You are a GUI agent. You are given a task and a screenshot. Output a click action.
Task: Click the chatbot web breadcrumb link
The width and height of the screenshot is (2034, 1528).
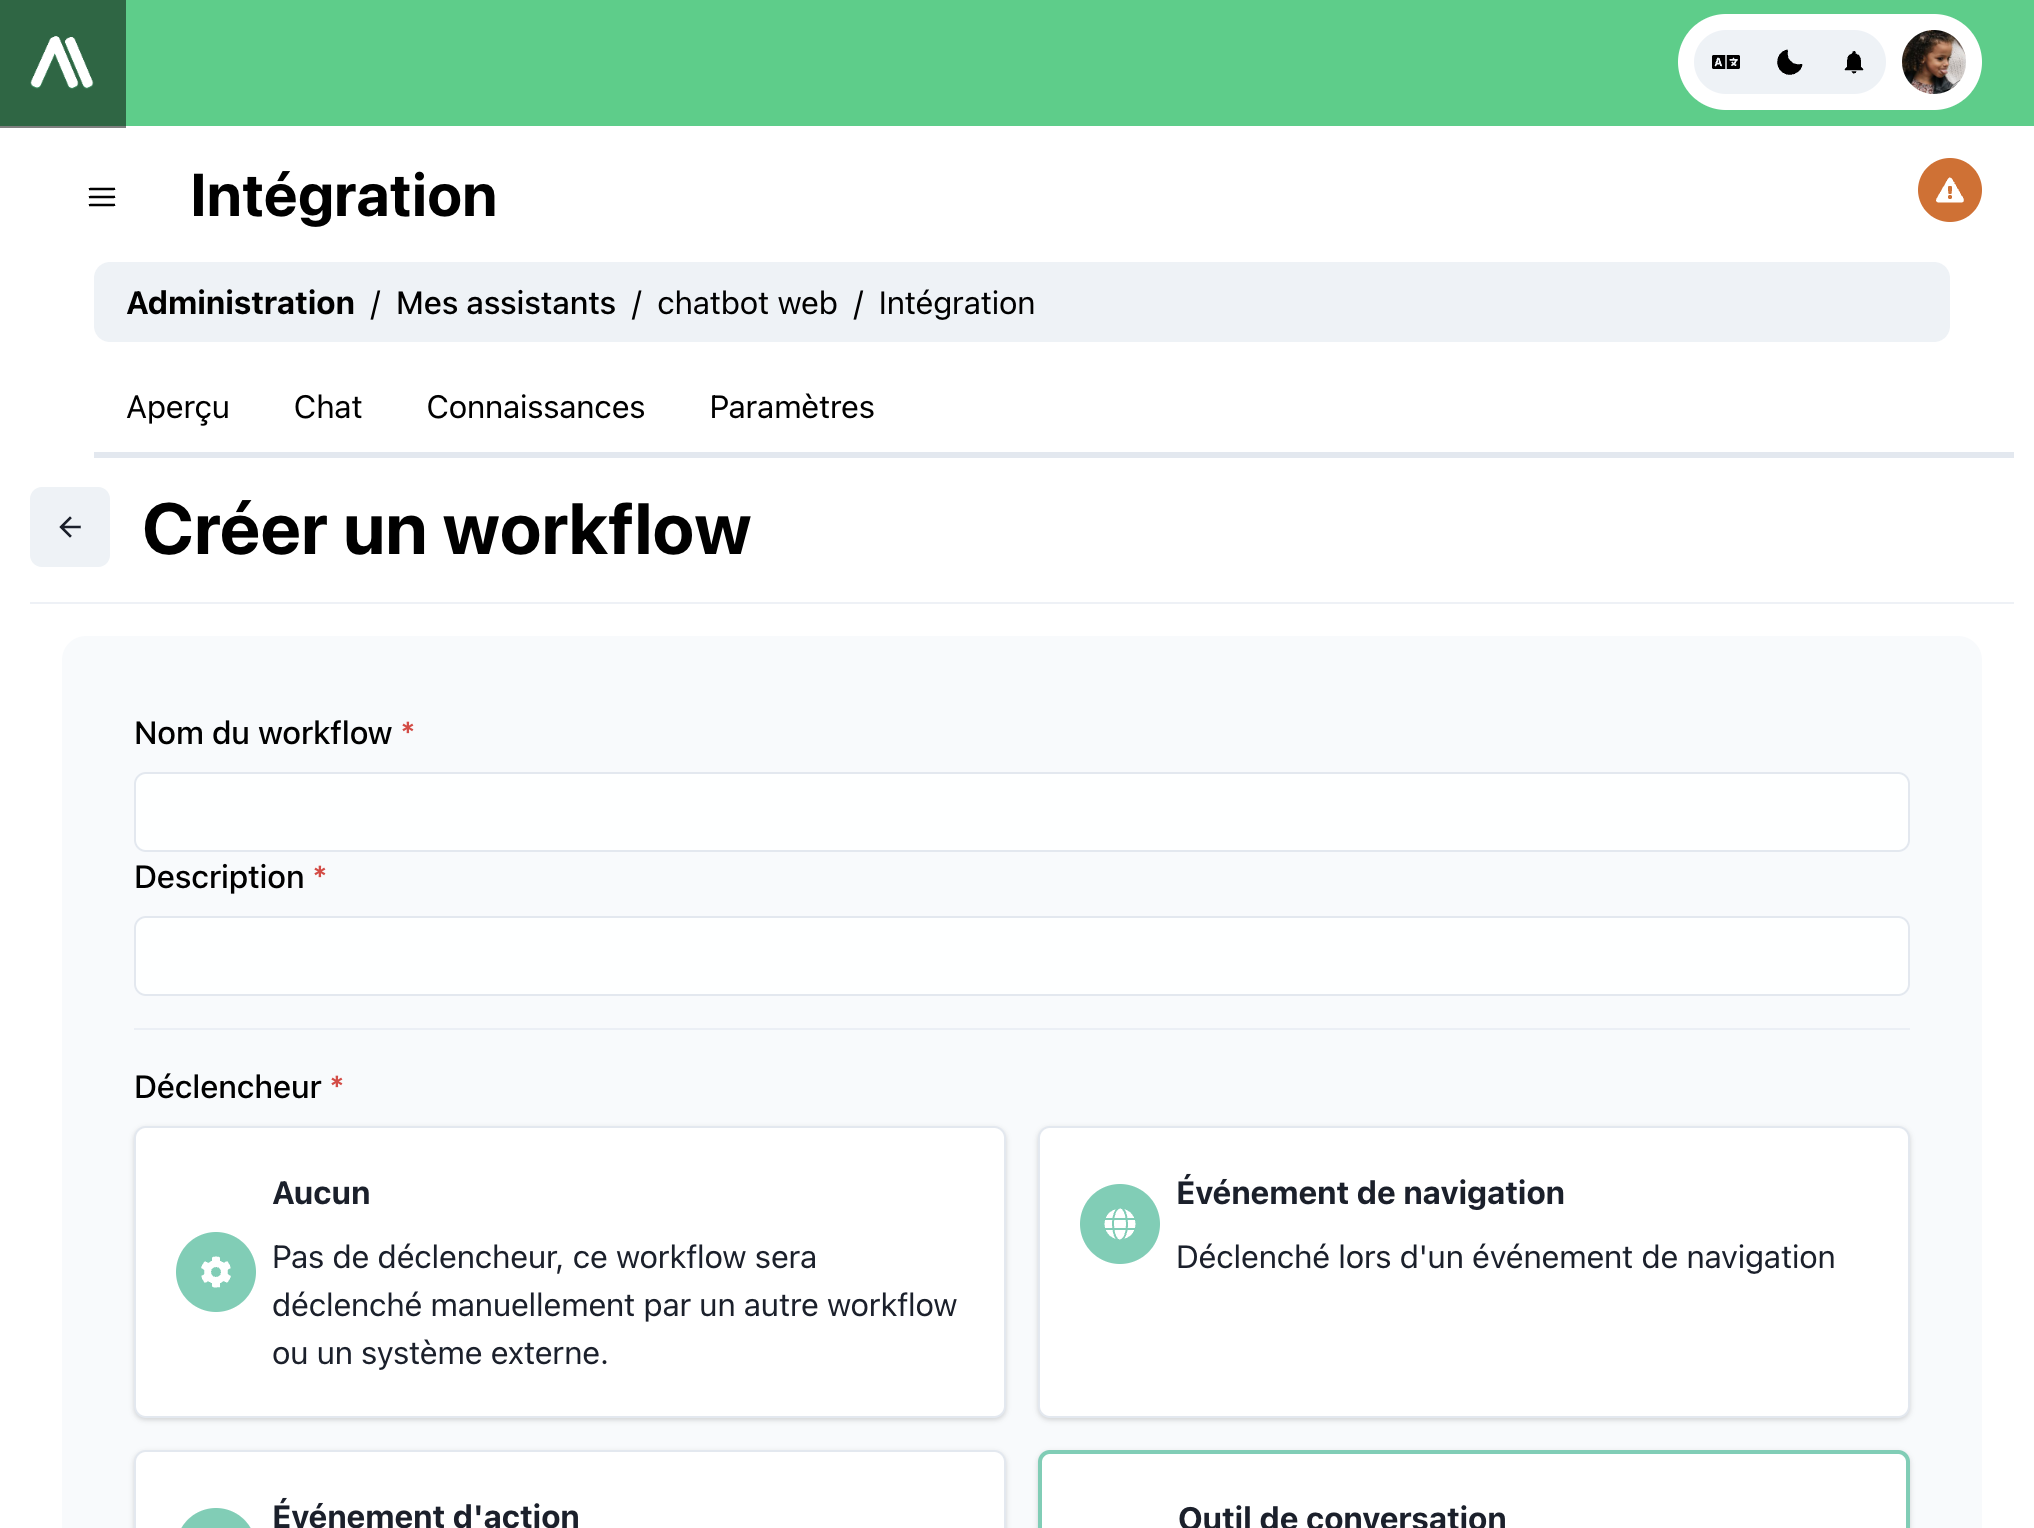click(743, 303)
